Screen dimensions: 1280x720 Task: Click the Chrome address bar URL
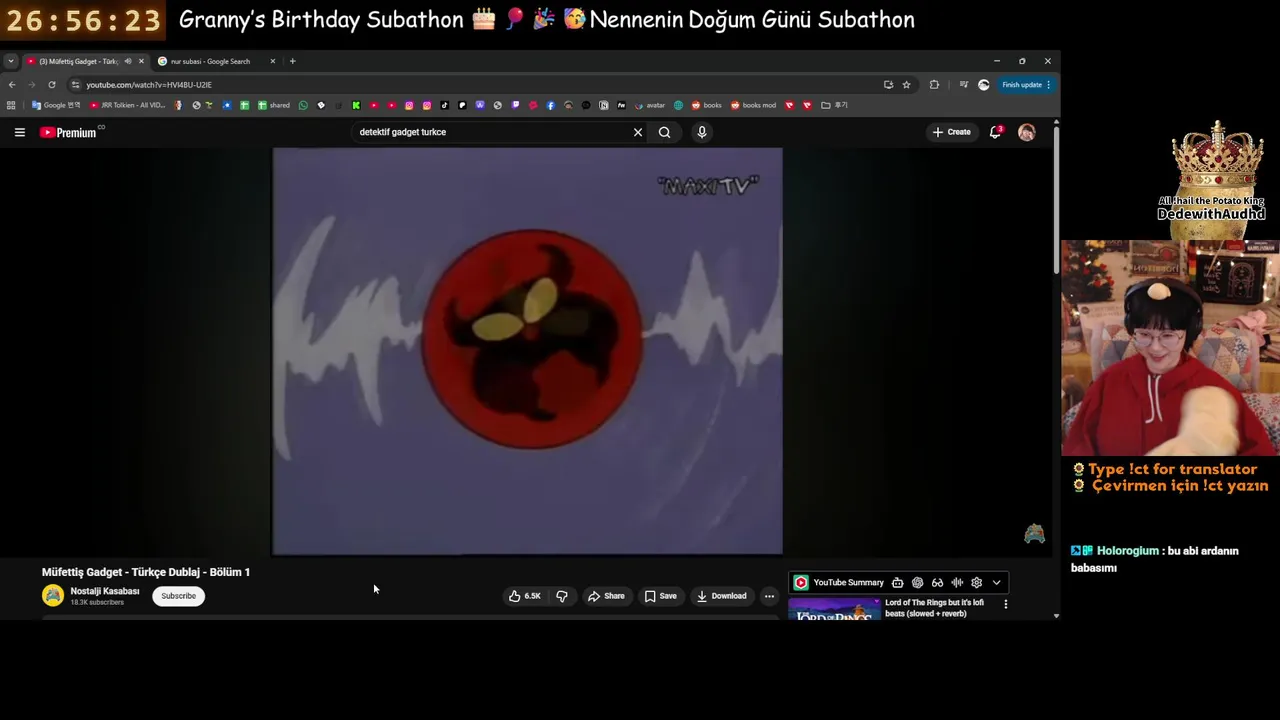(149, 85)
